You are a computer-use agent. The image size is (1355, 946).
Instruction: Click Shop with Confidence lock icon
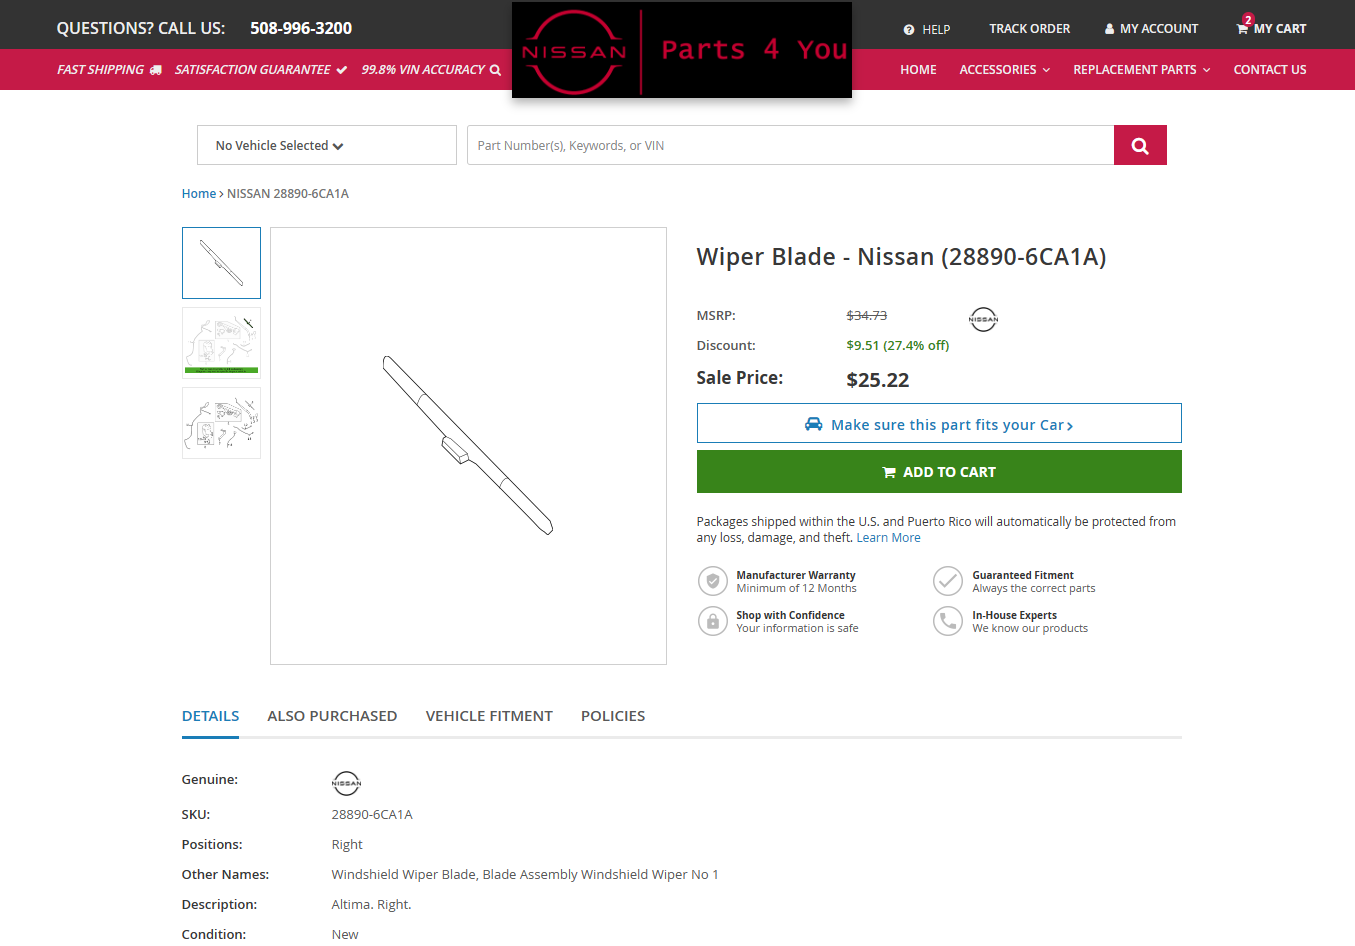[712, 621]
